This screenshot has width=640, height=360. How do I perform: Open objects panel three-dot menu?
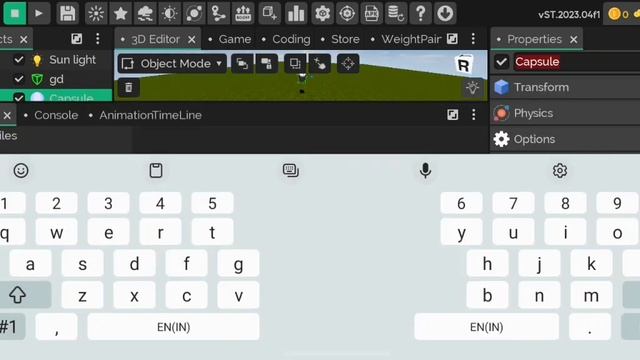point(98,39)
